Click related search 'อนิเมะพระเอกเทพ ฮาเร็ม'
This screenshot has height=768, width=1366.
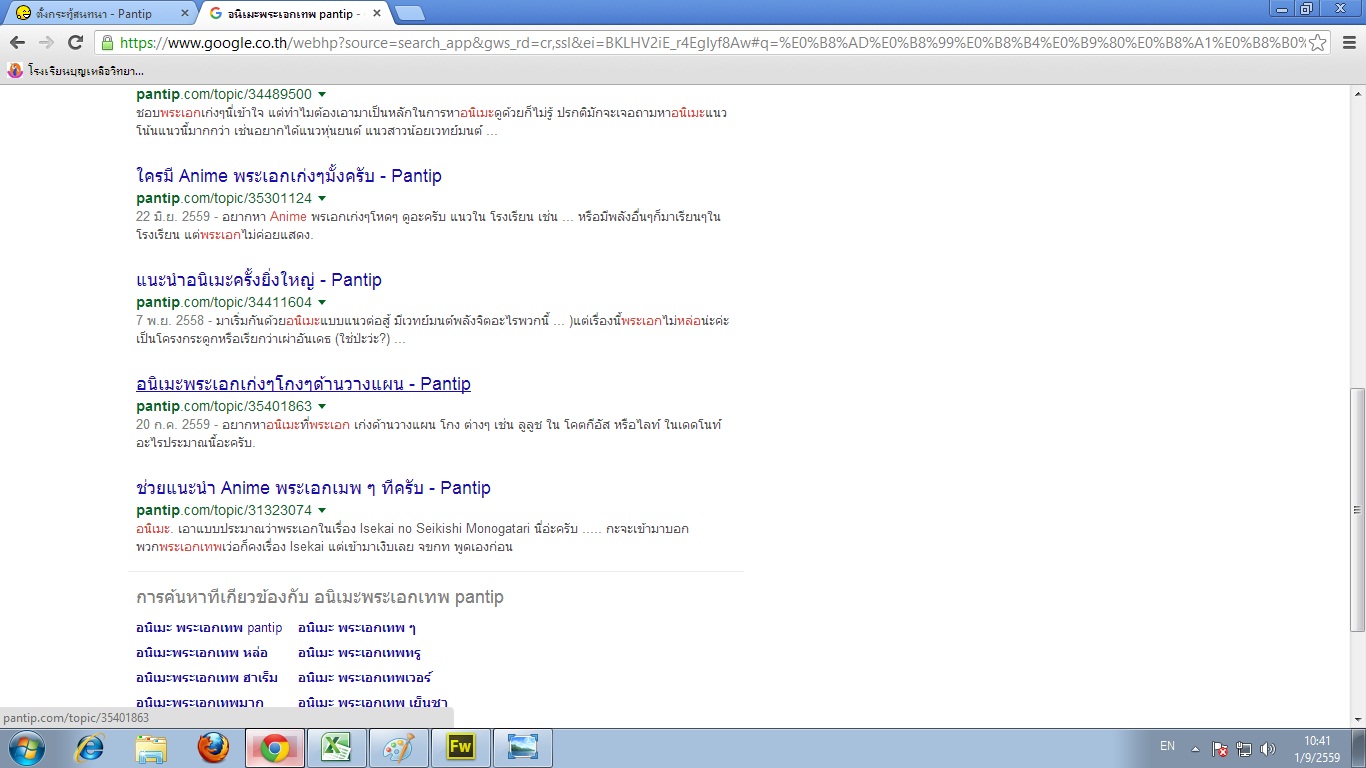[x=207, y=678]
